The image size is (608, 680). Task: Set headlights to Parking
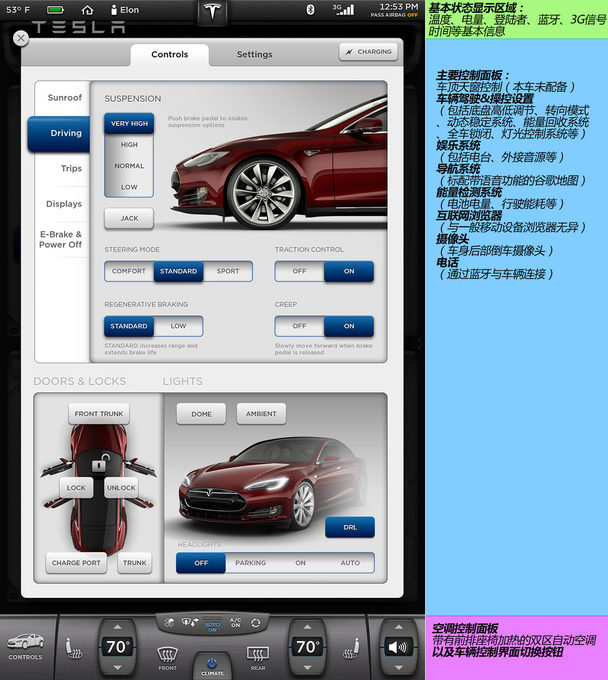[x=250, y=563]
